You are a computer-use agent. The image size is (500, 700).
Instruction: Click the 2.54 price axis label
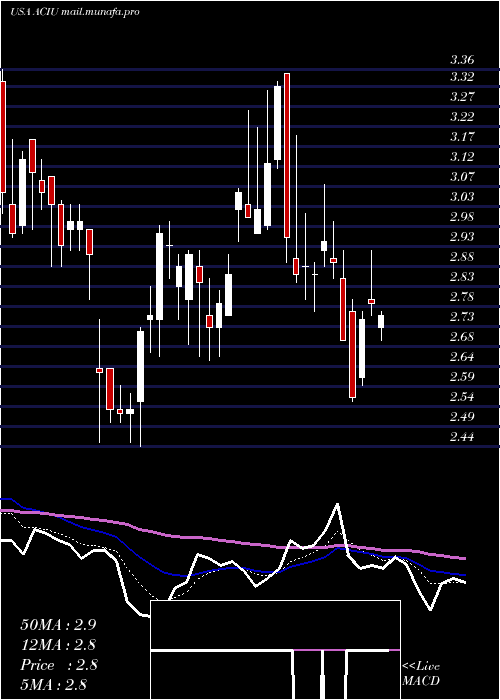click(462, 397)
